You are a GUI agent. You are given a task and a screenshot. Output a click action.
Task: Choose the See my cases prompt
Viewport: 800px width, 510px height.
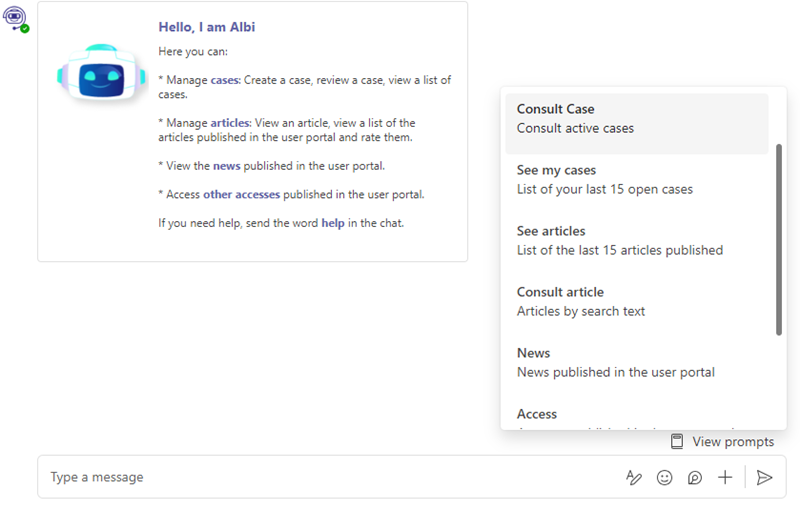[636, 180]
